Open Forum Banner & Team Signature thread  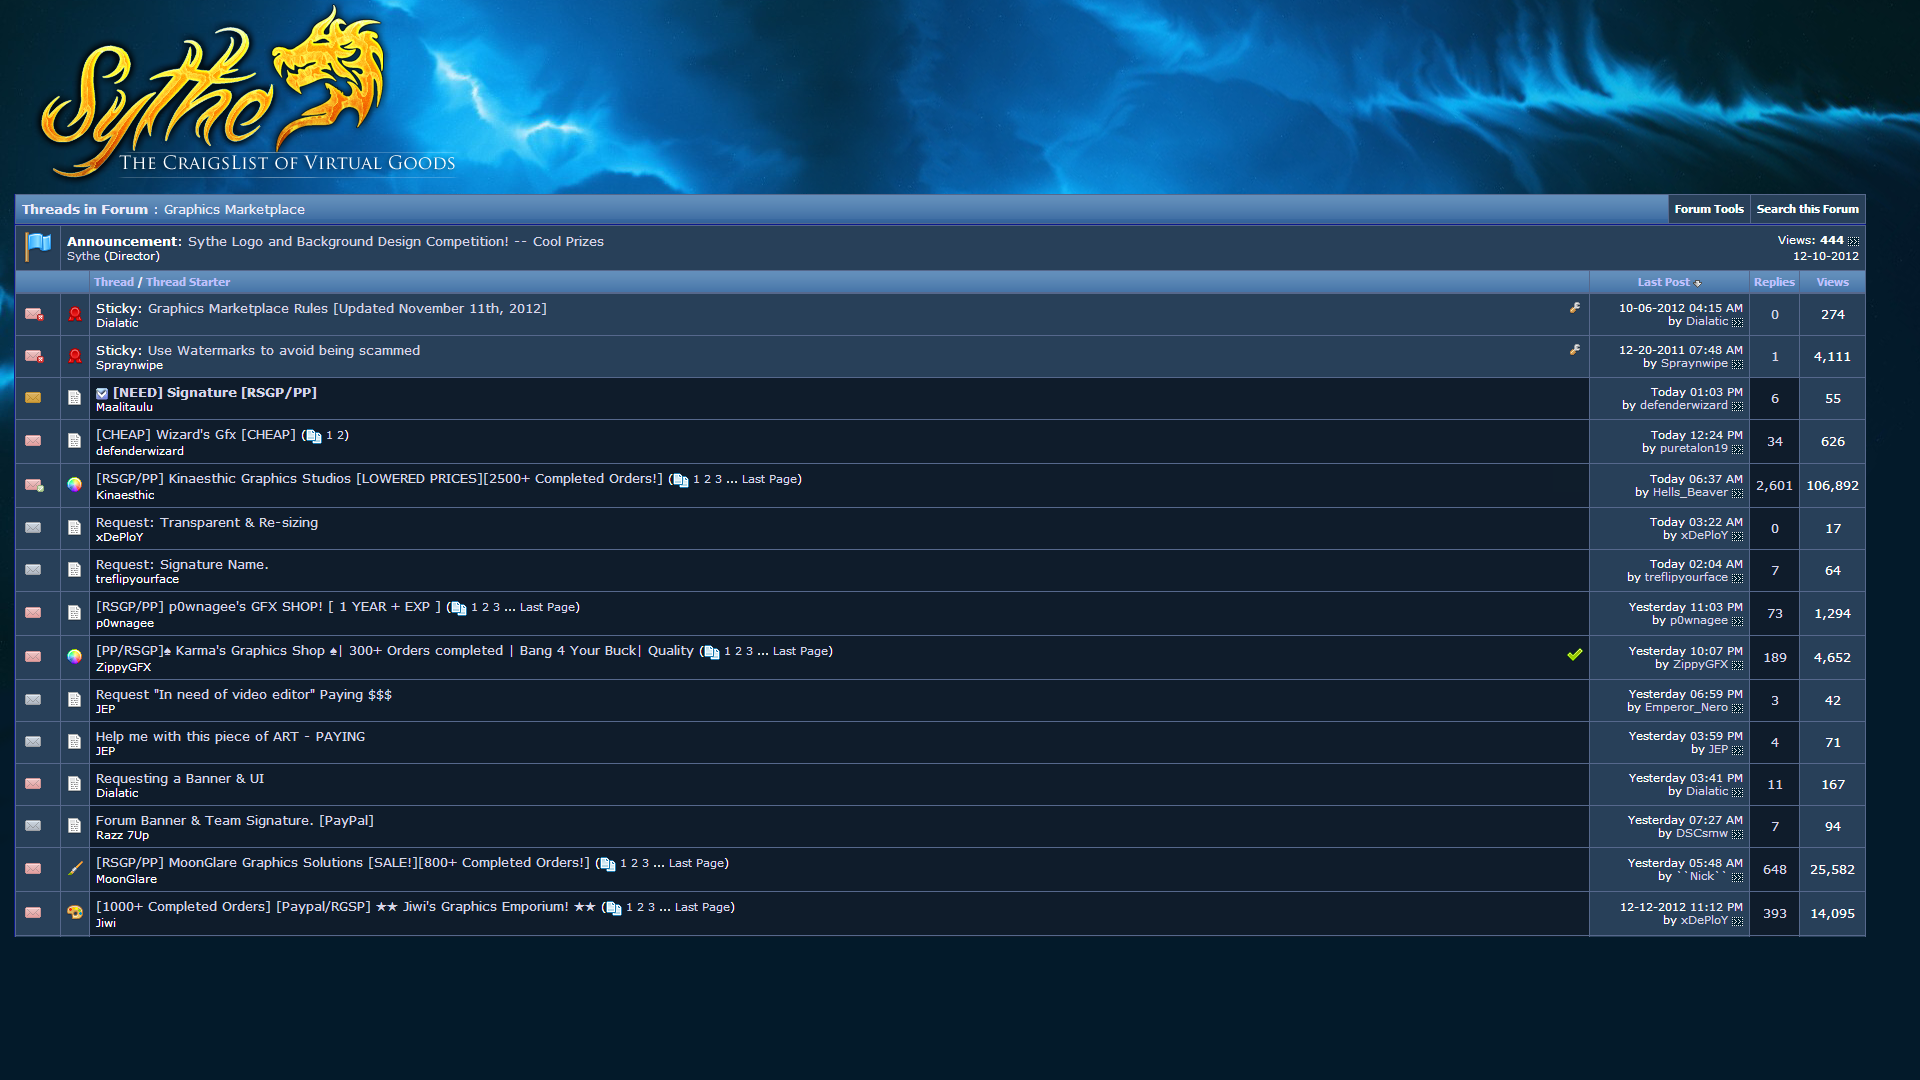point(235,820)
